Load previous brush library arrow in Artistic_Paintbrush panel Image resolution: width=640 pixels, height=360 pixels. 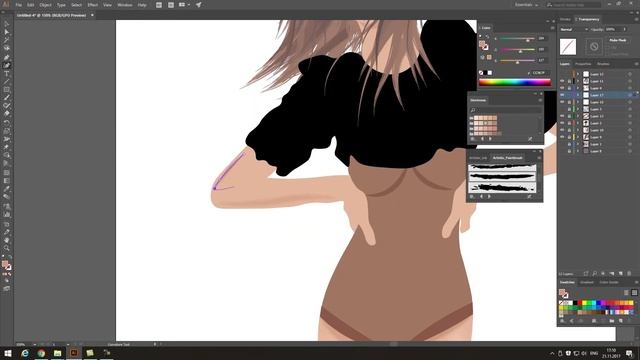pyautogui.click(x=482, y=196)
